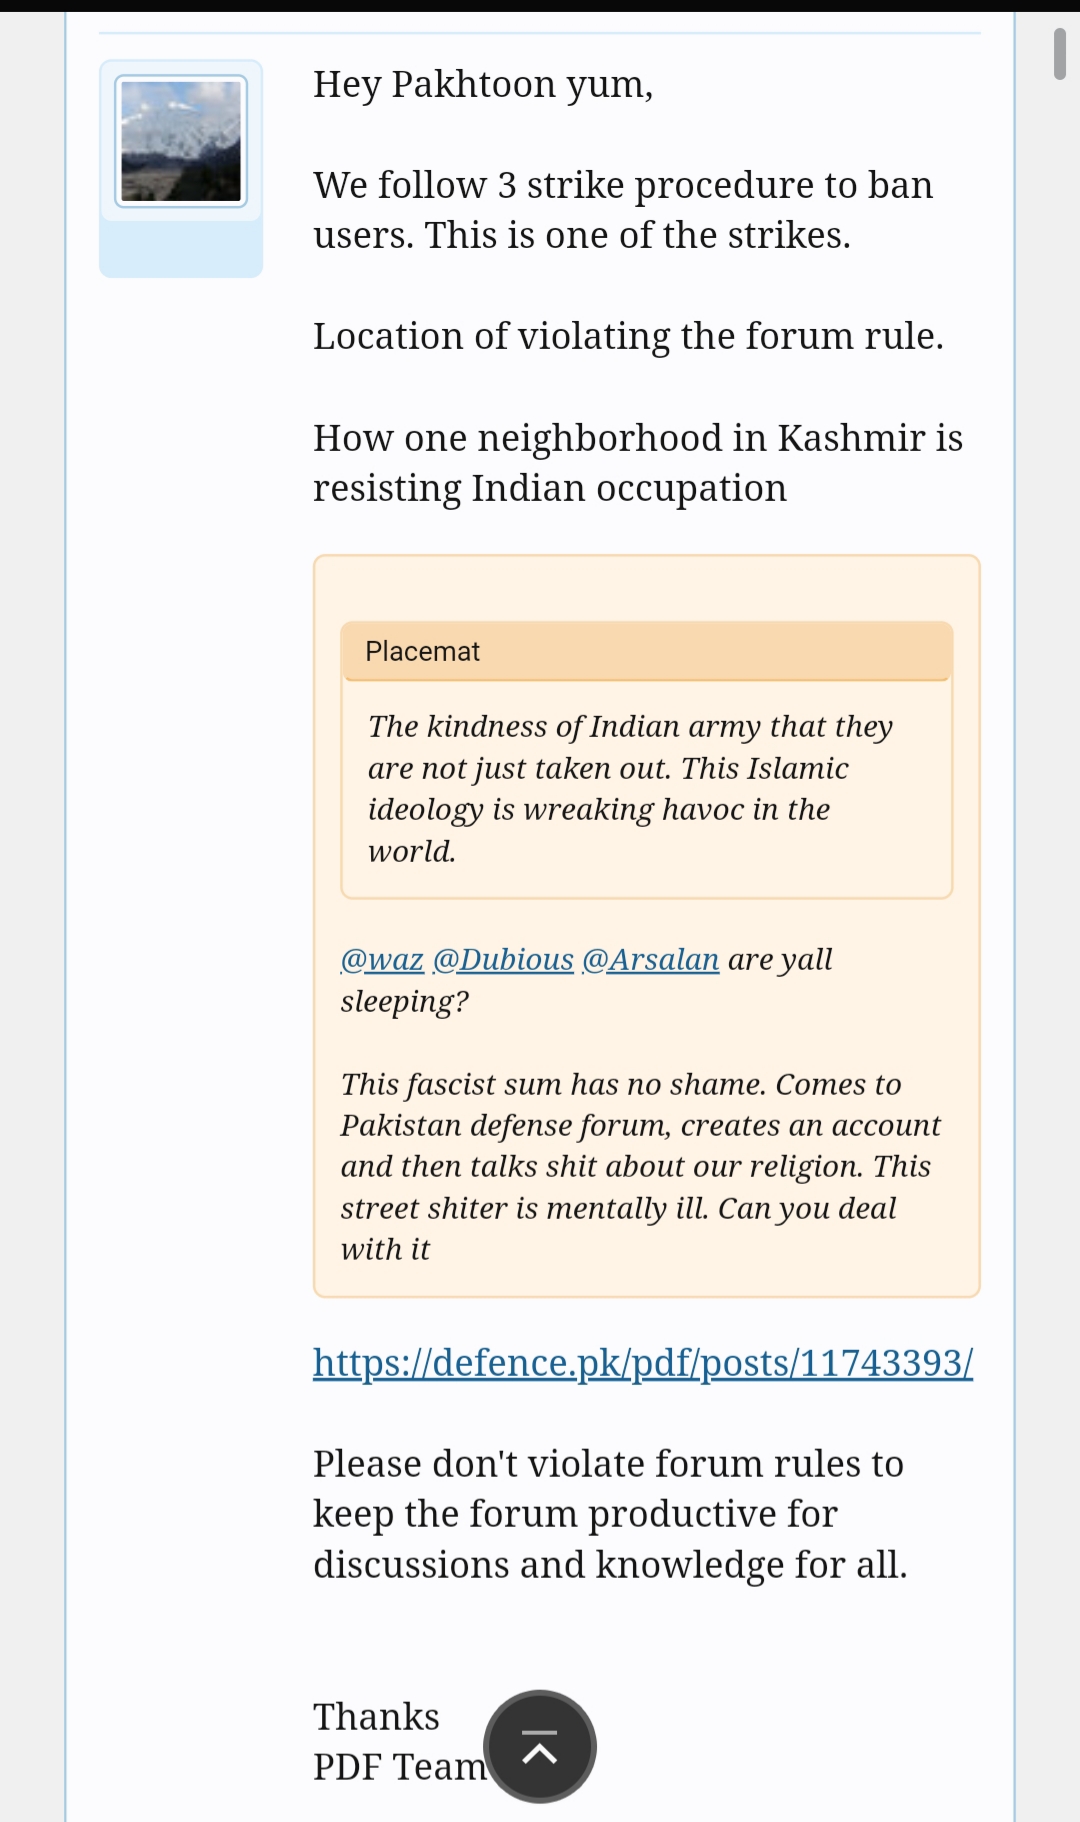Viewport: 1080px width, 1822px height.
Task: Click the light blue panel under the avatar
Action: (181, 248)
